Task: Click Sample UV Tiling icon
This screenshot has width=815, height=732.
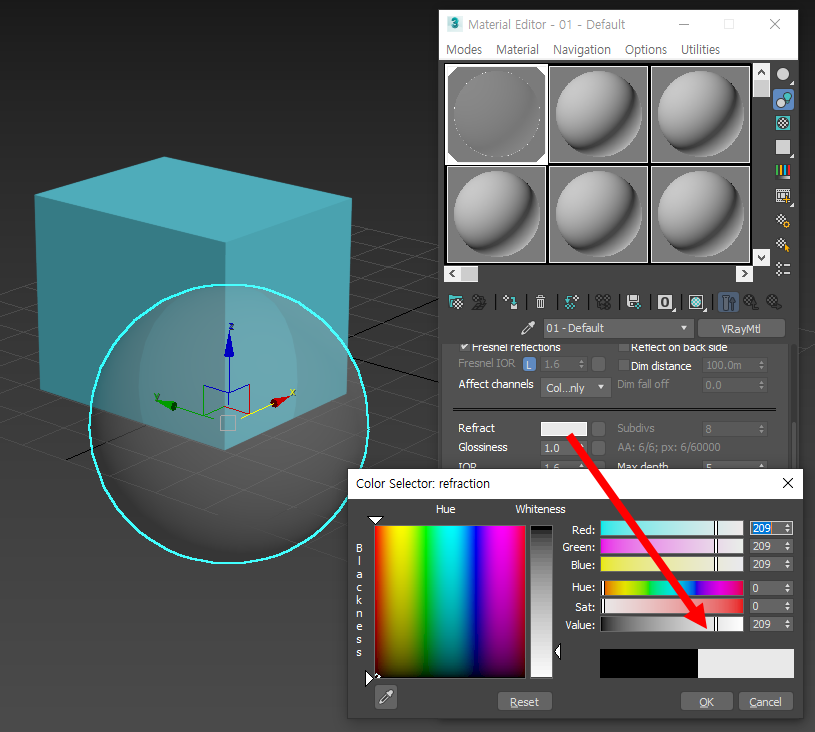Action: 783,148
